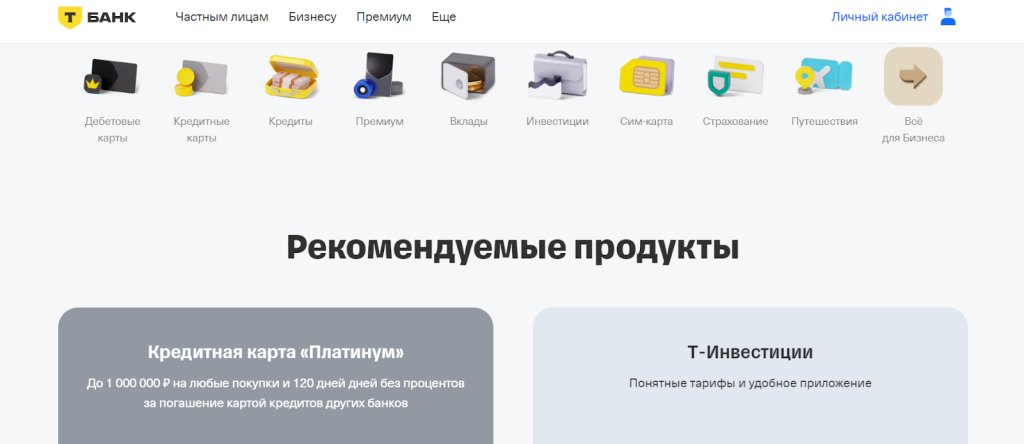Click the text за погашение картой кредитов других банков
Image resolution: width=1024 pixels, height=444 pixels.
point(276,404)
